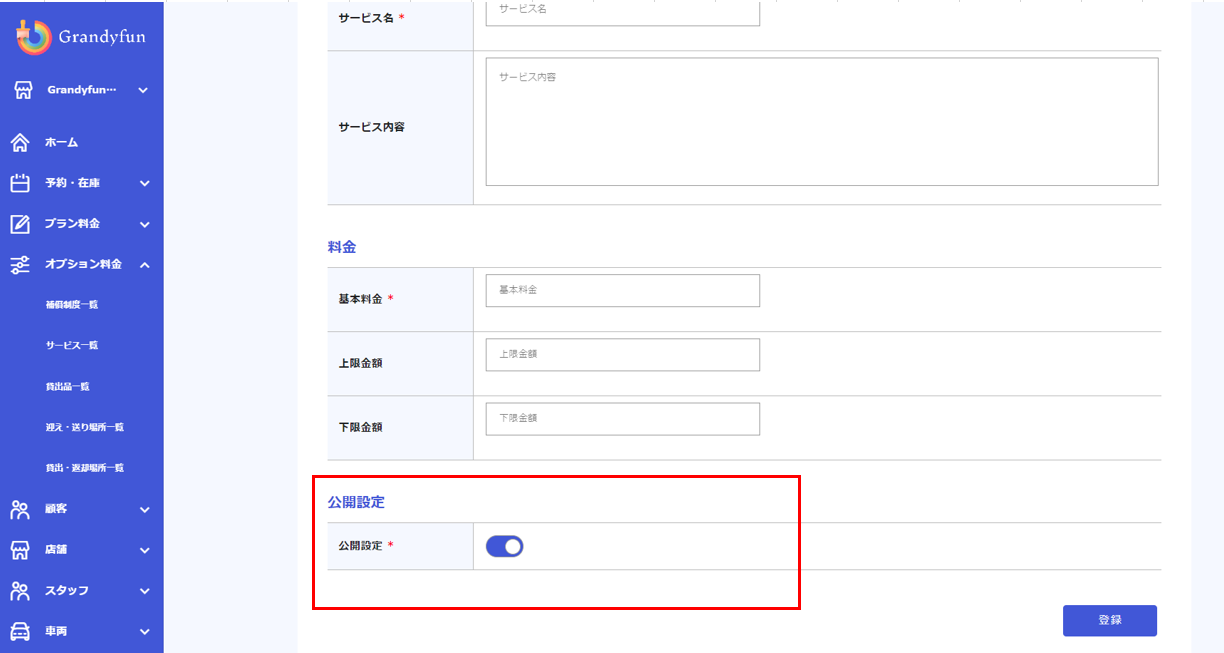Click the プラン料金 menu label
The width and height of the screenshot is (1224, 653).
pyautogui.click(x=72, y=224)
